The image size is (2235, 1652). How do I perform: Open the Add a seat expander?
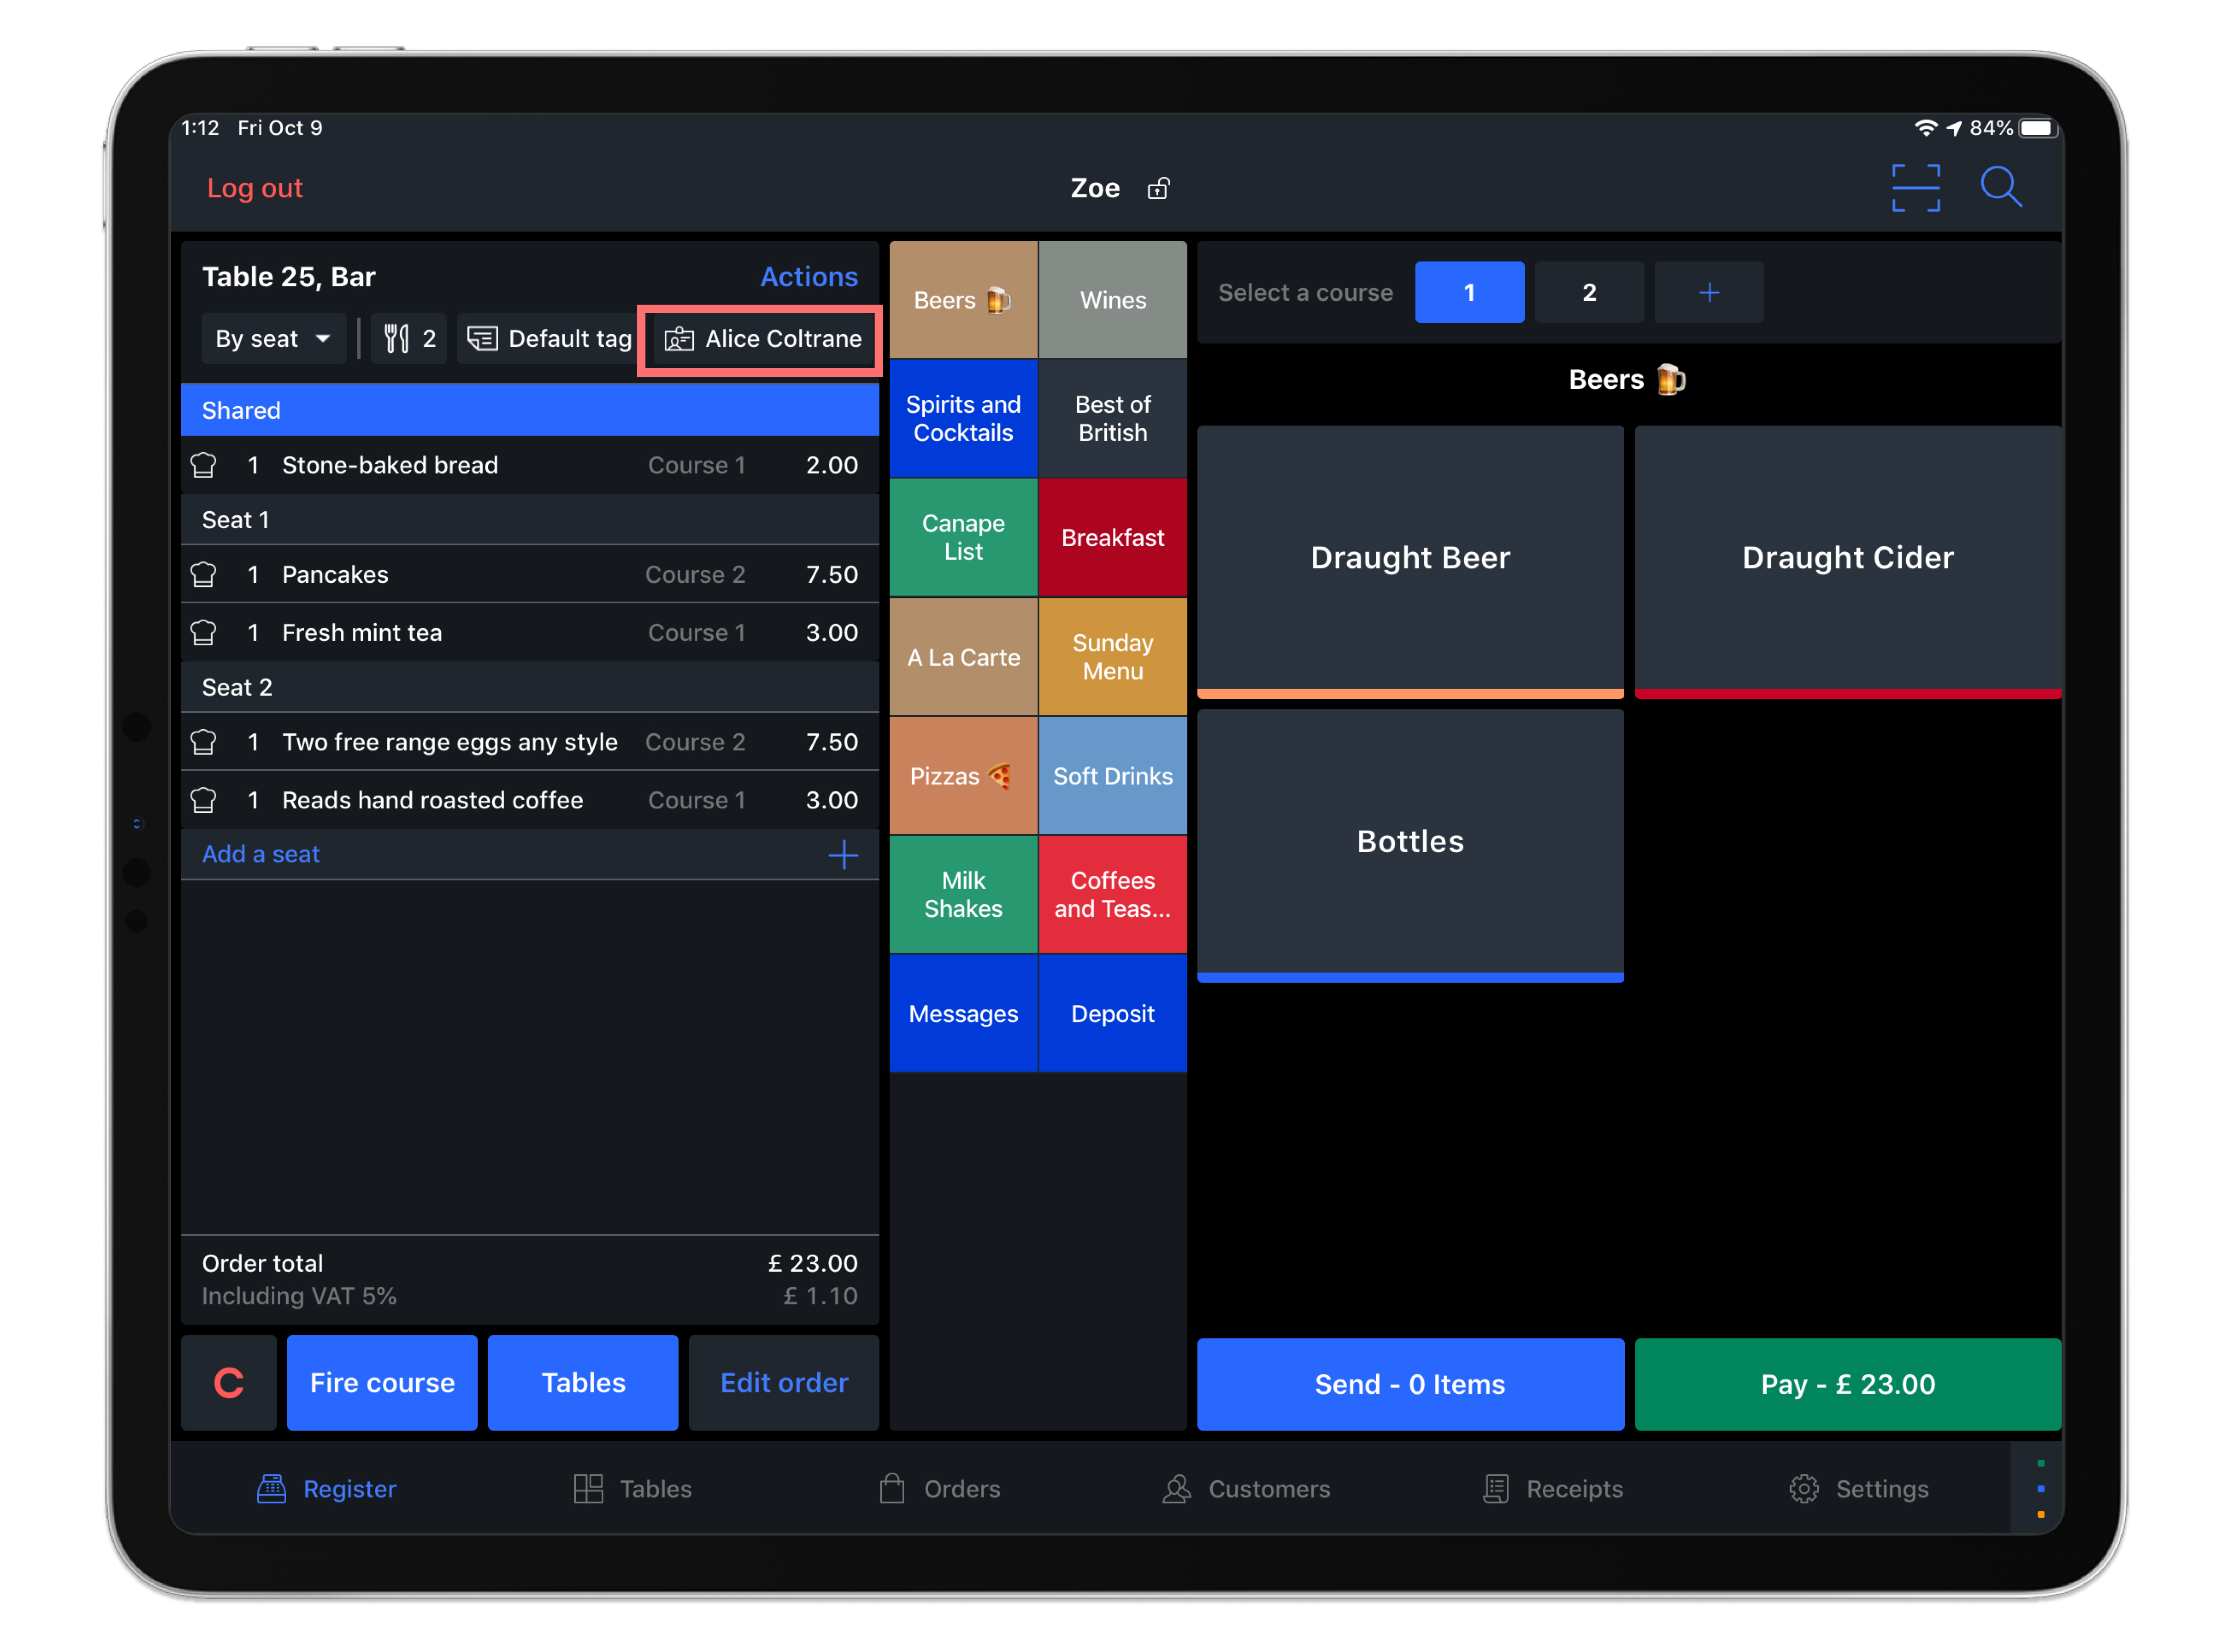pyautogui.click(x=845, y=852)
